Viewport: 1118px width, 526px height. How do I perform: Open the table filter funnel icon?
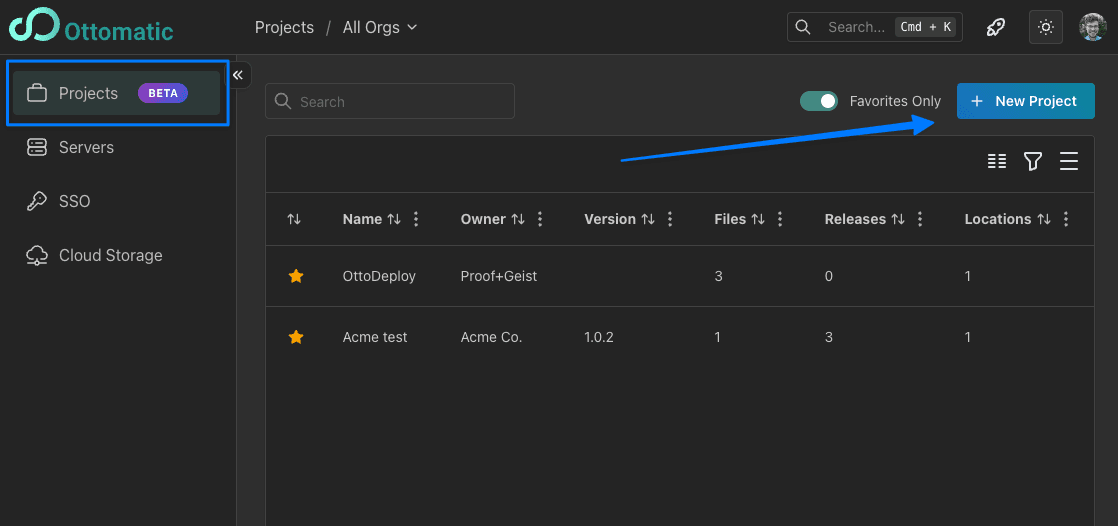[x=1033, y=161]
